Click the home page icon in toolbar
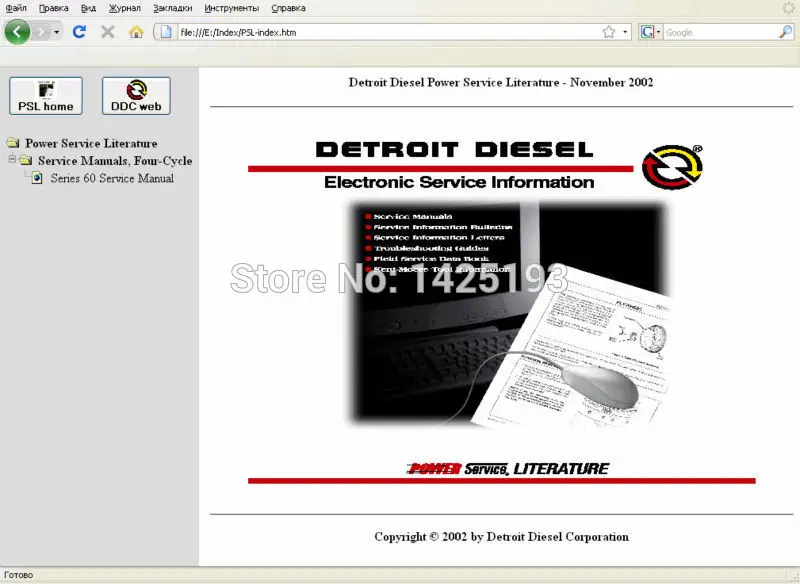The height and width of the screenshot is (584, 800). 136,31
